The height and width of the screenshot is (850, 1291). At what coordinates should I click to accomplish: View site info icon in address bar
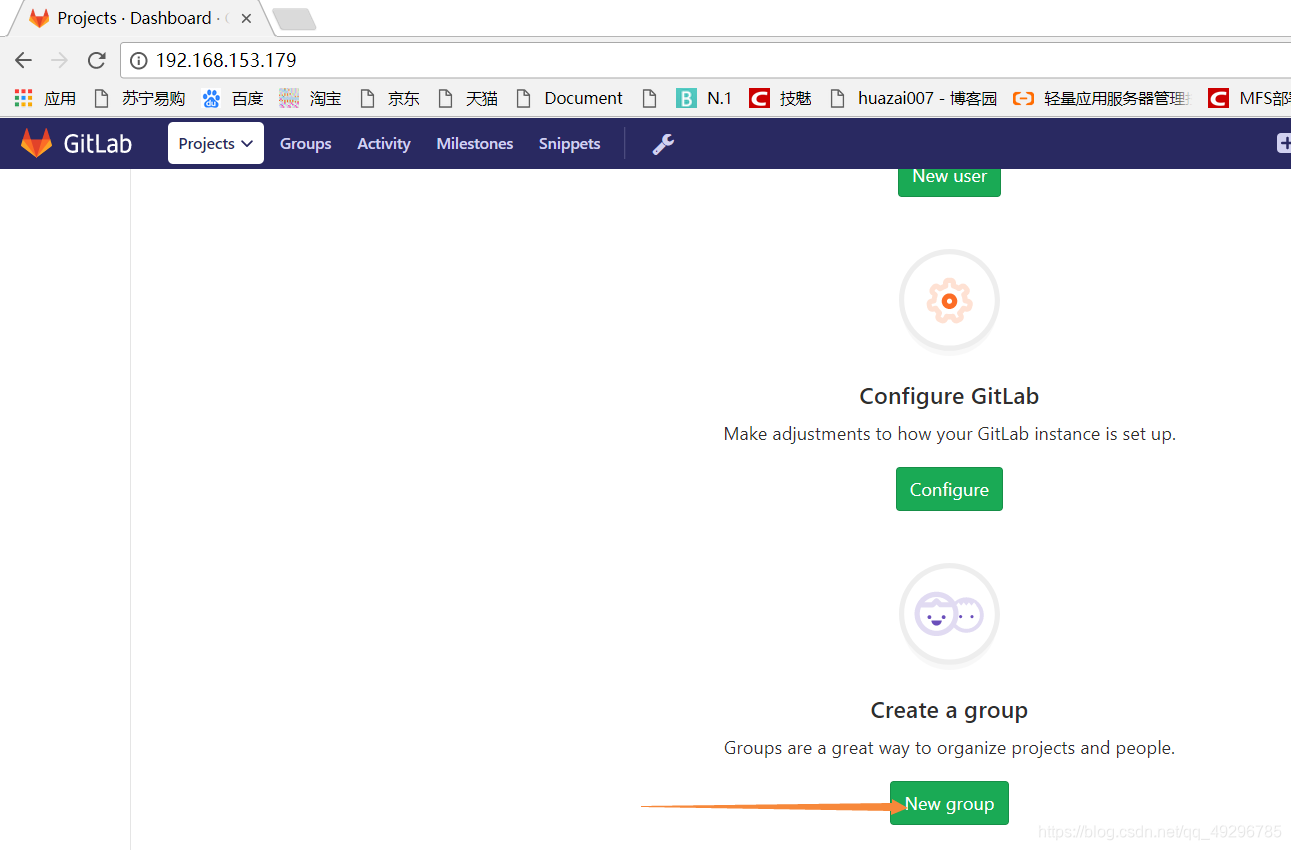click(139, 60)
